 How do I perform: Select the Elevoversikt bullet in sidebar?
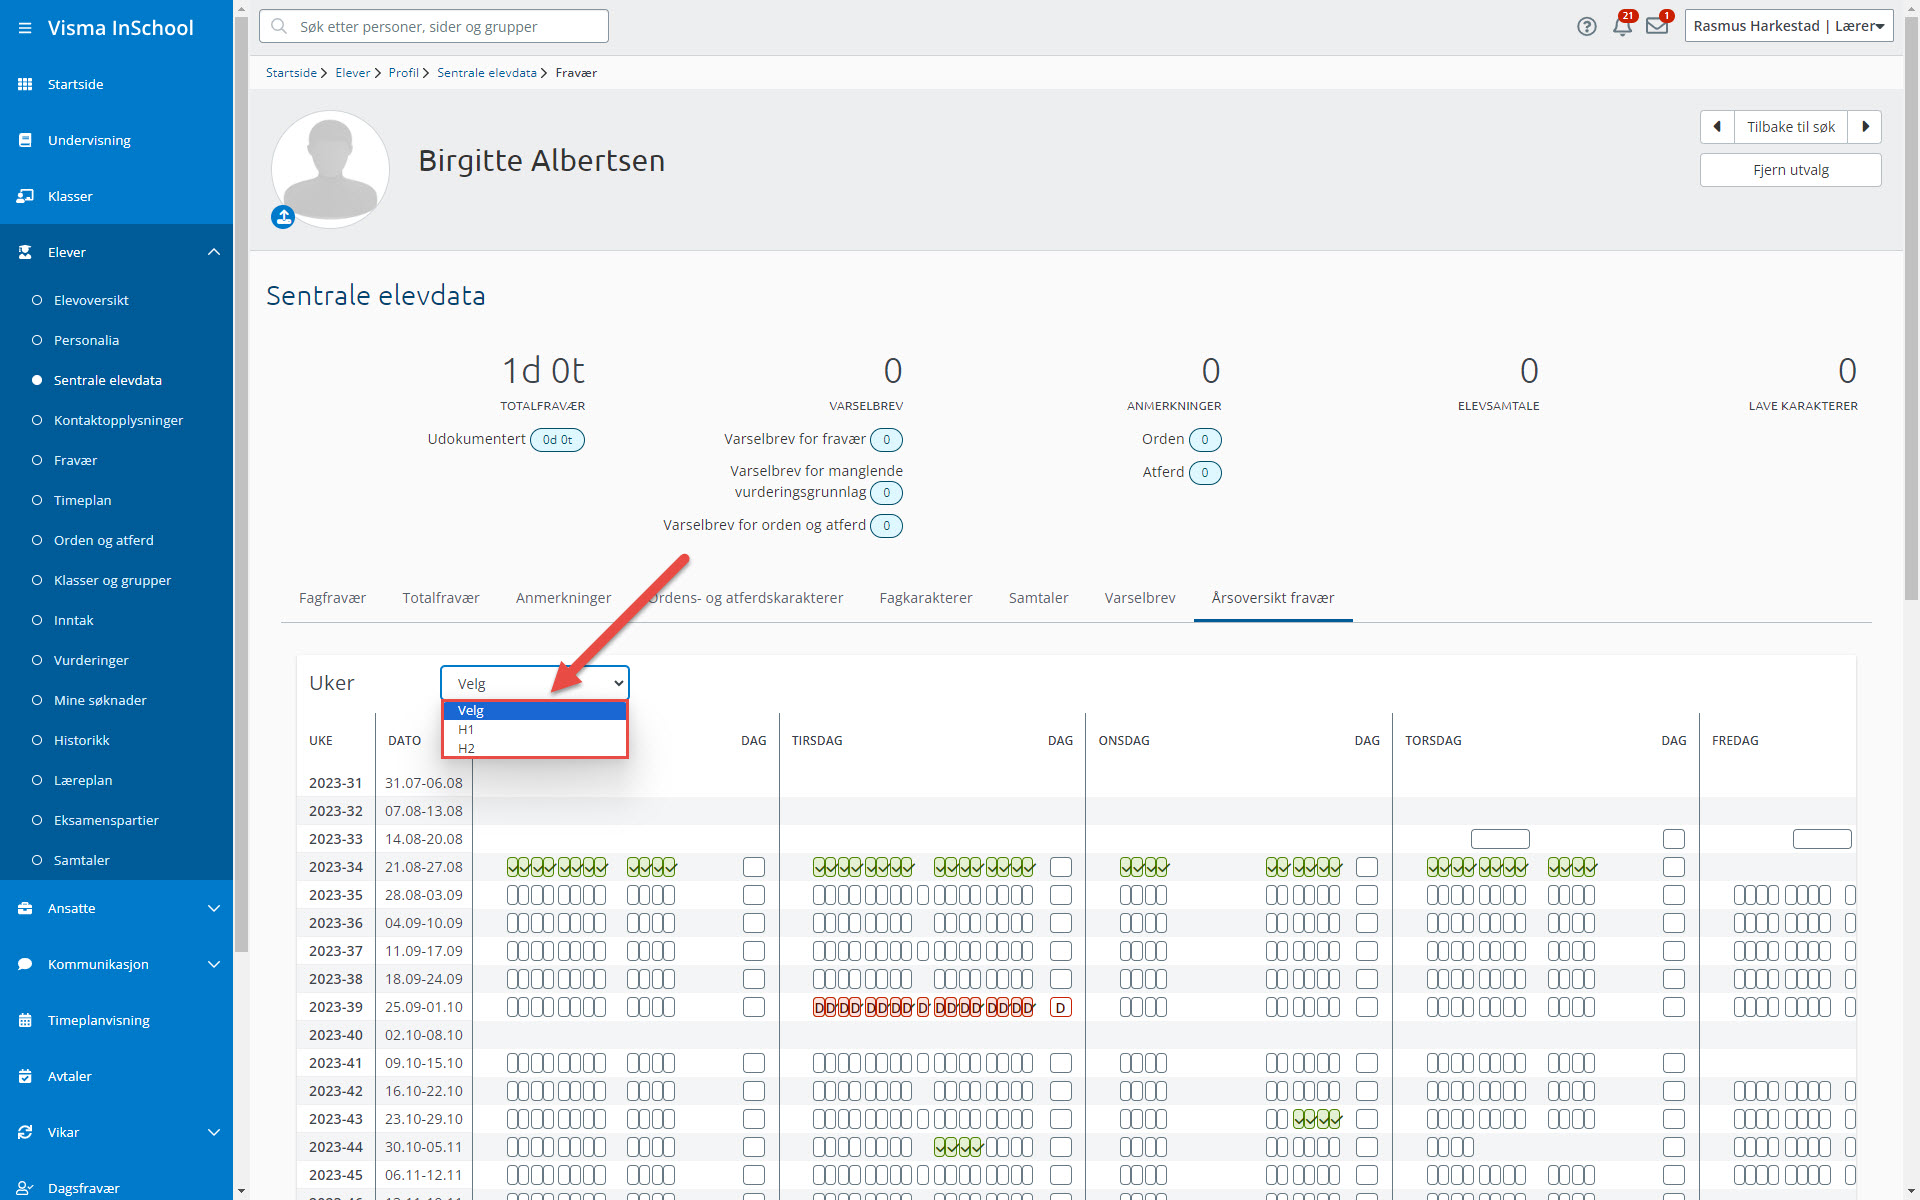pyautogui.click(x=37, y=300)
